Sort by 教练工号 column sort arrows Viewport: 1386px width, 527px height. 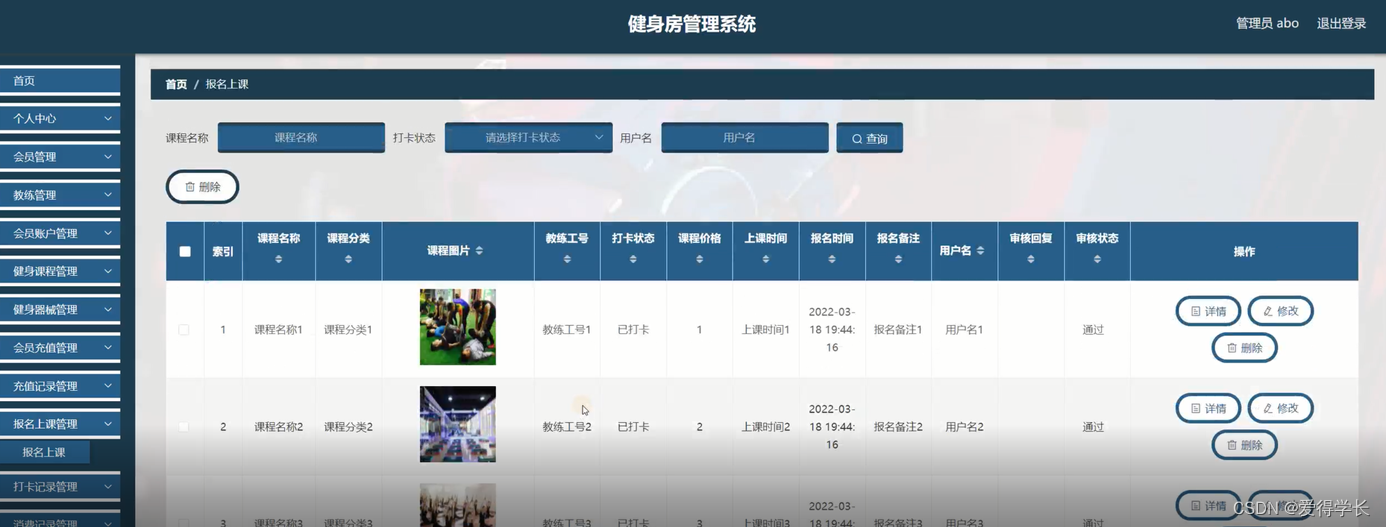click(x=567, y=259)
